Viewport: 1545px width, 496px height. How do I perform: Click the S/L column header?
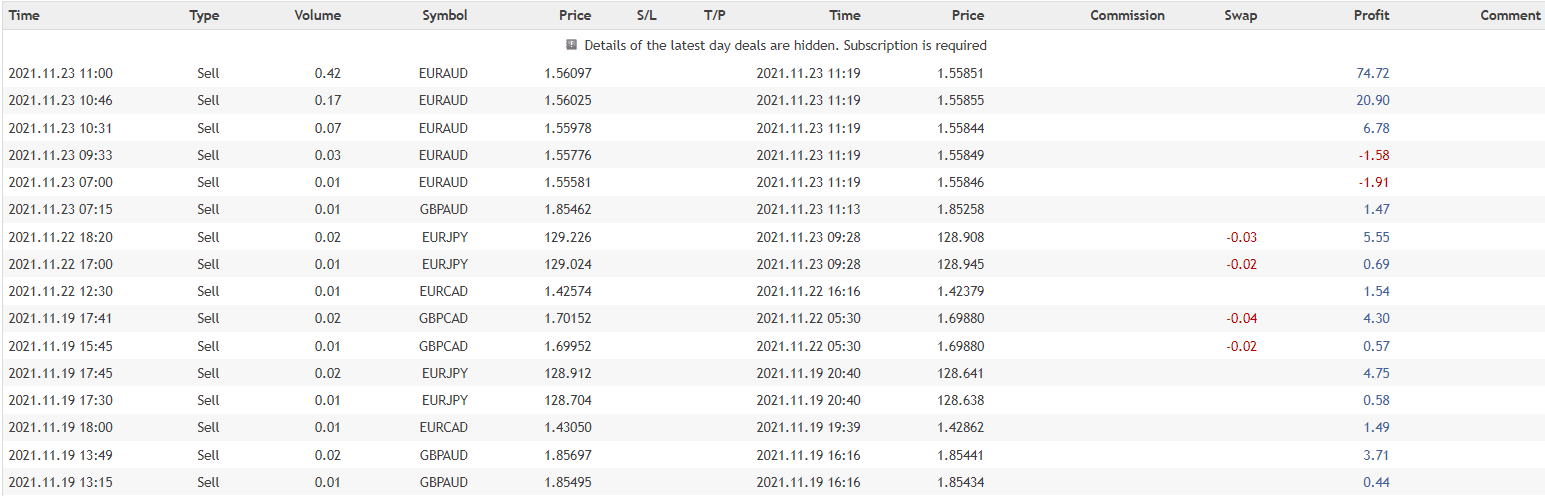pos(646,15)
